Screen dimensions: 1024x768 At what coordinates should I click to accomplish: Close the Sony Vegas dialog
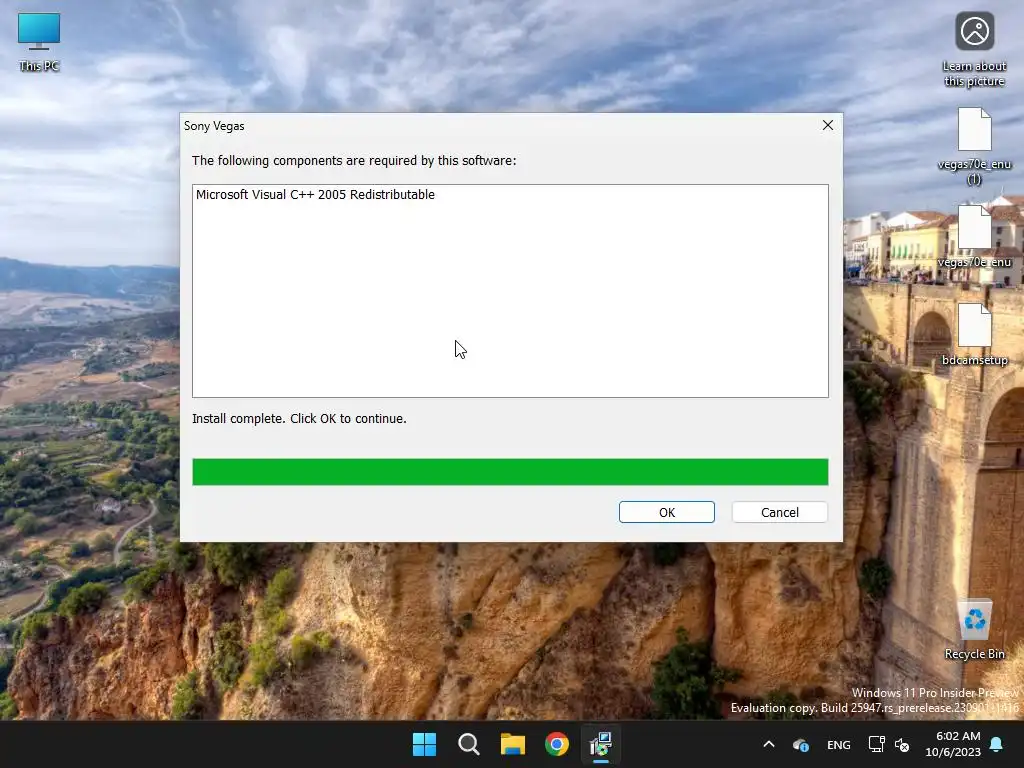point(827,125)
